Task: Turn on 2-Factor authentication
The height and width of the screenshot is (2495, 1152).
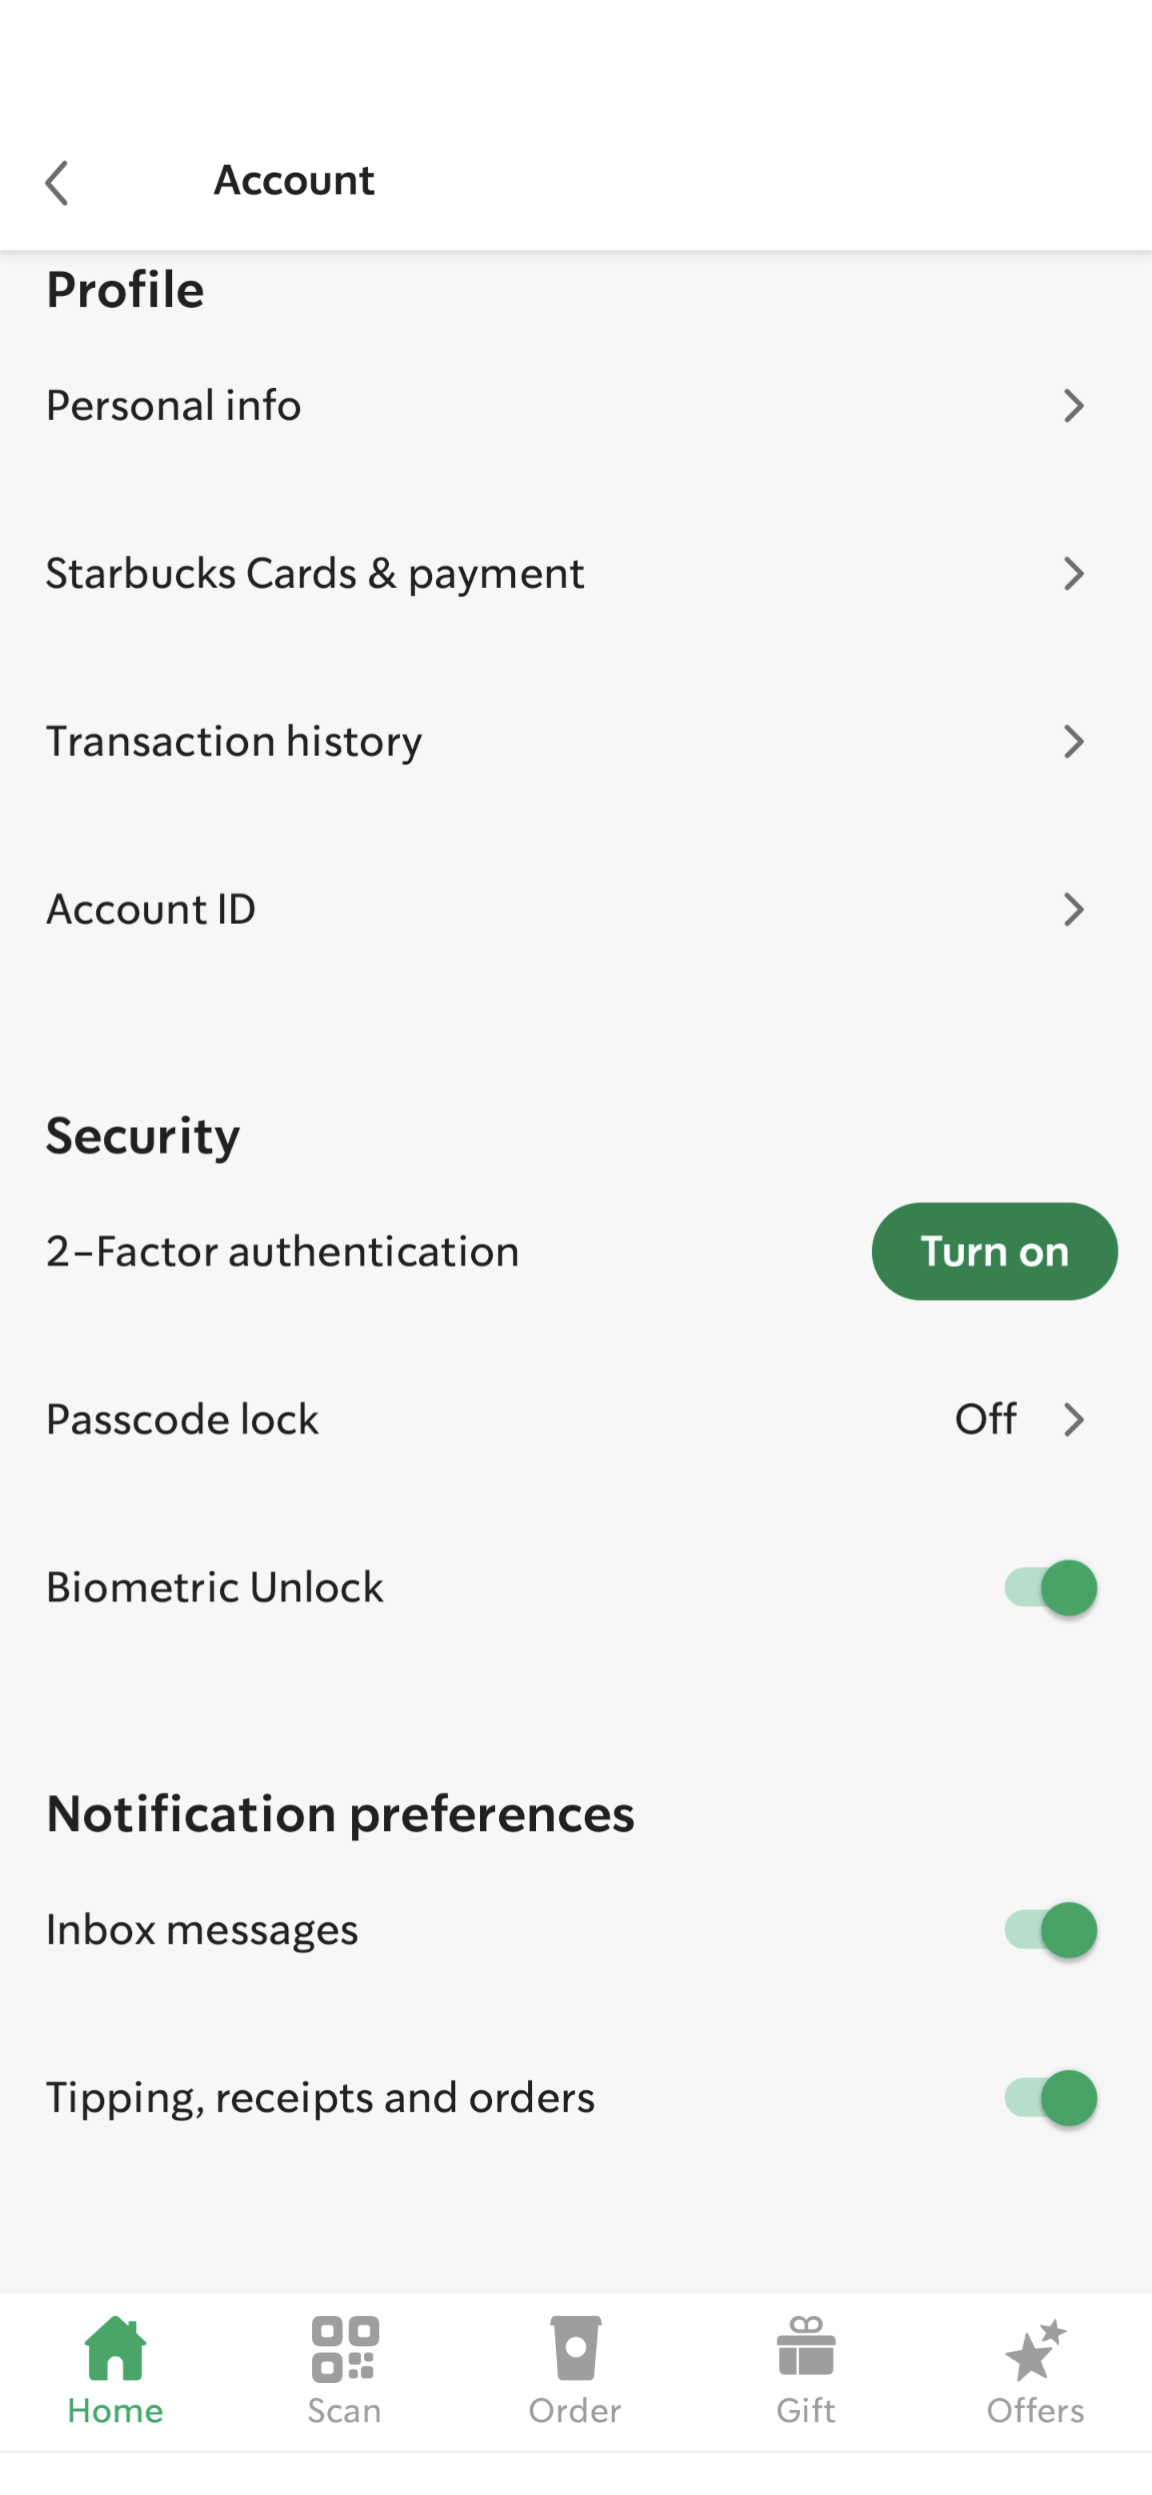Action: pyautogui.click(x=995, y=1251)
